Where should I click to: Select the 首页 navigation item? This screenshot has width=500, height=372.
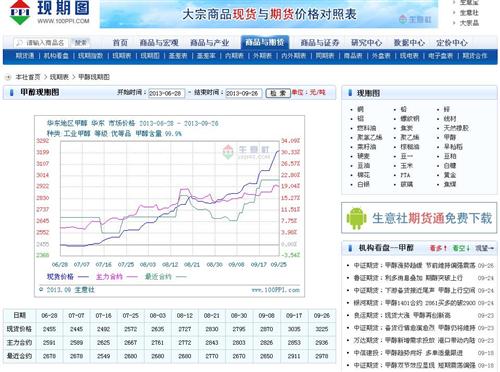pos(120,43)
